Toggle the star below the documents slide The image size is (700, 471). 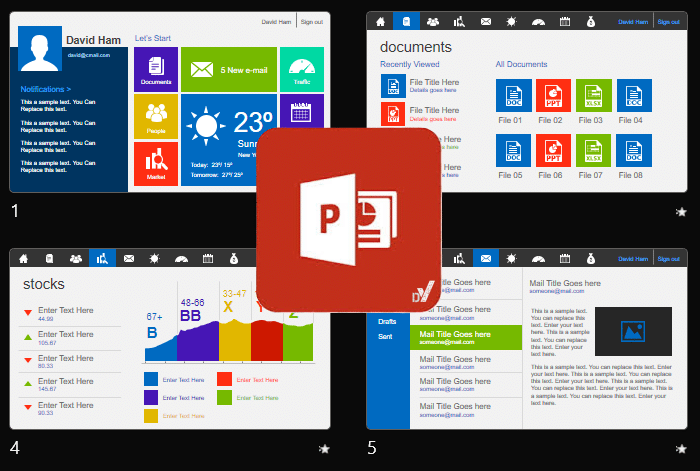click(681, 212)
